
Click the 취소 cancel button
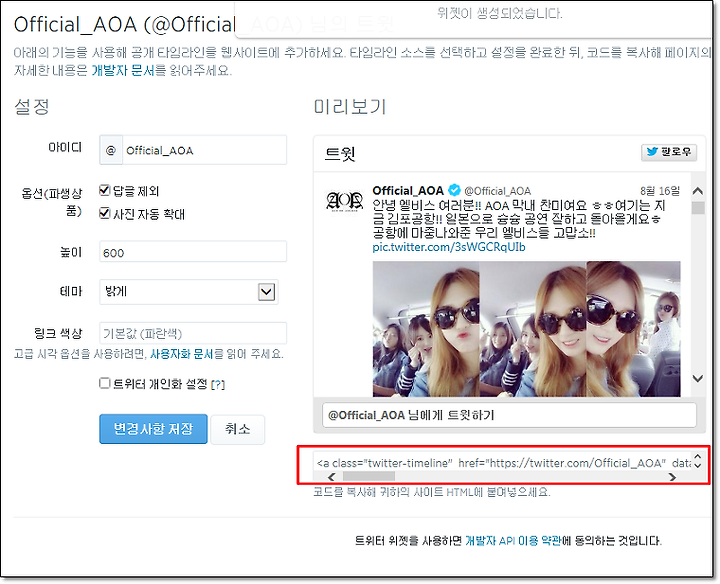[237, 429]
